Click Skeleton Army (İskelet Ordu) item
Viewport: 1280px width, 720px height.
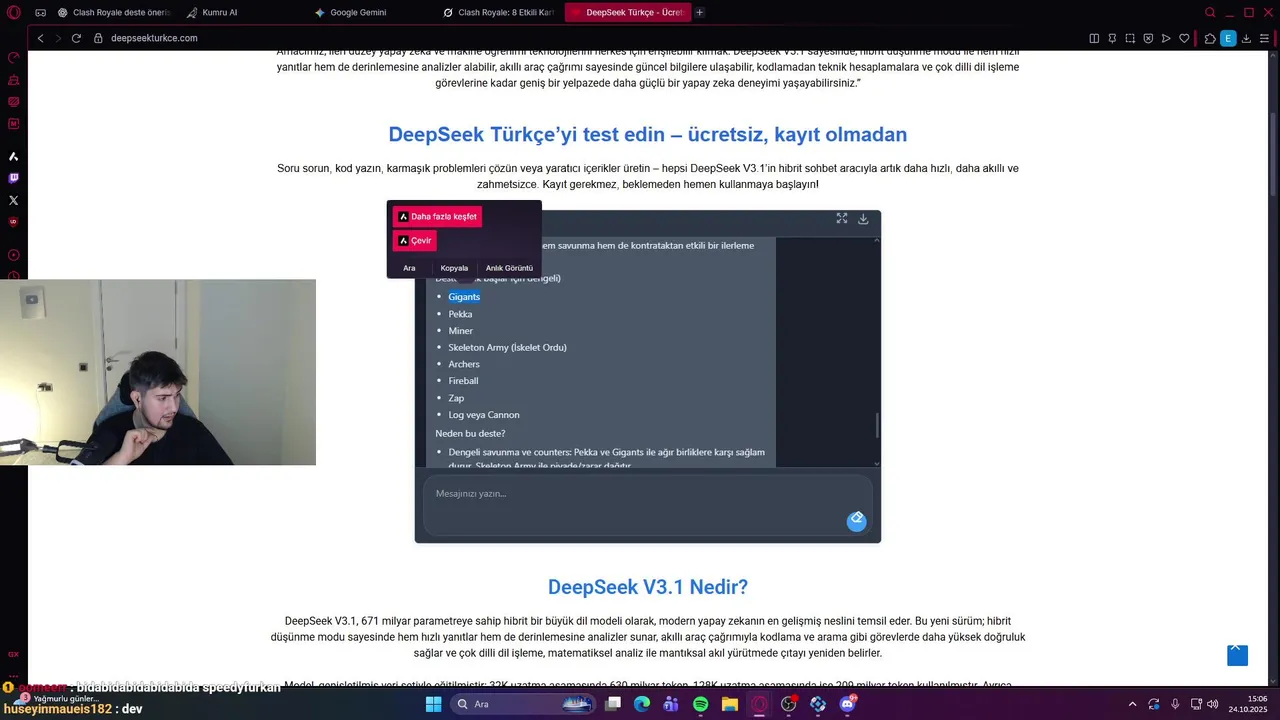[507, 347]
